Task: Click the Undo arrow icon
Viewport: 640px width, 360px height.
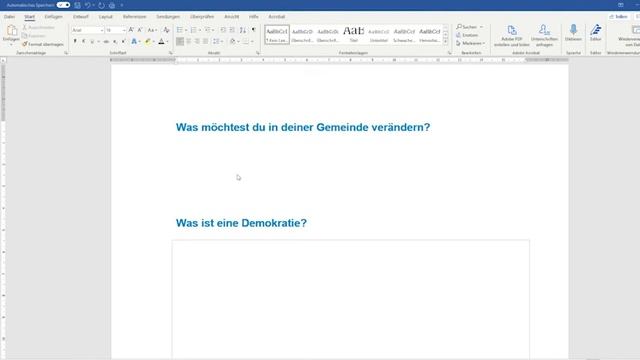Action: (x=87, y=5)
